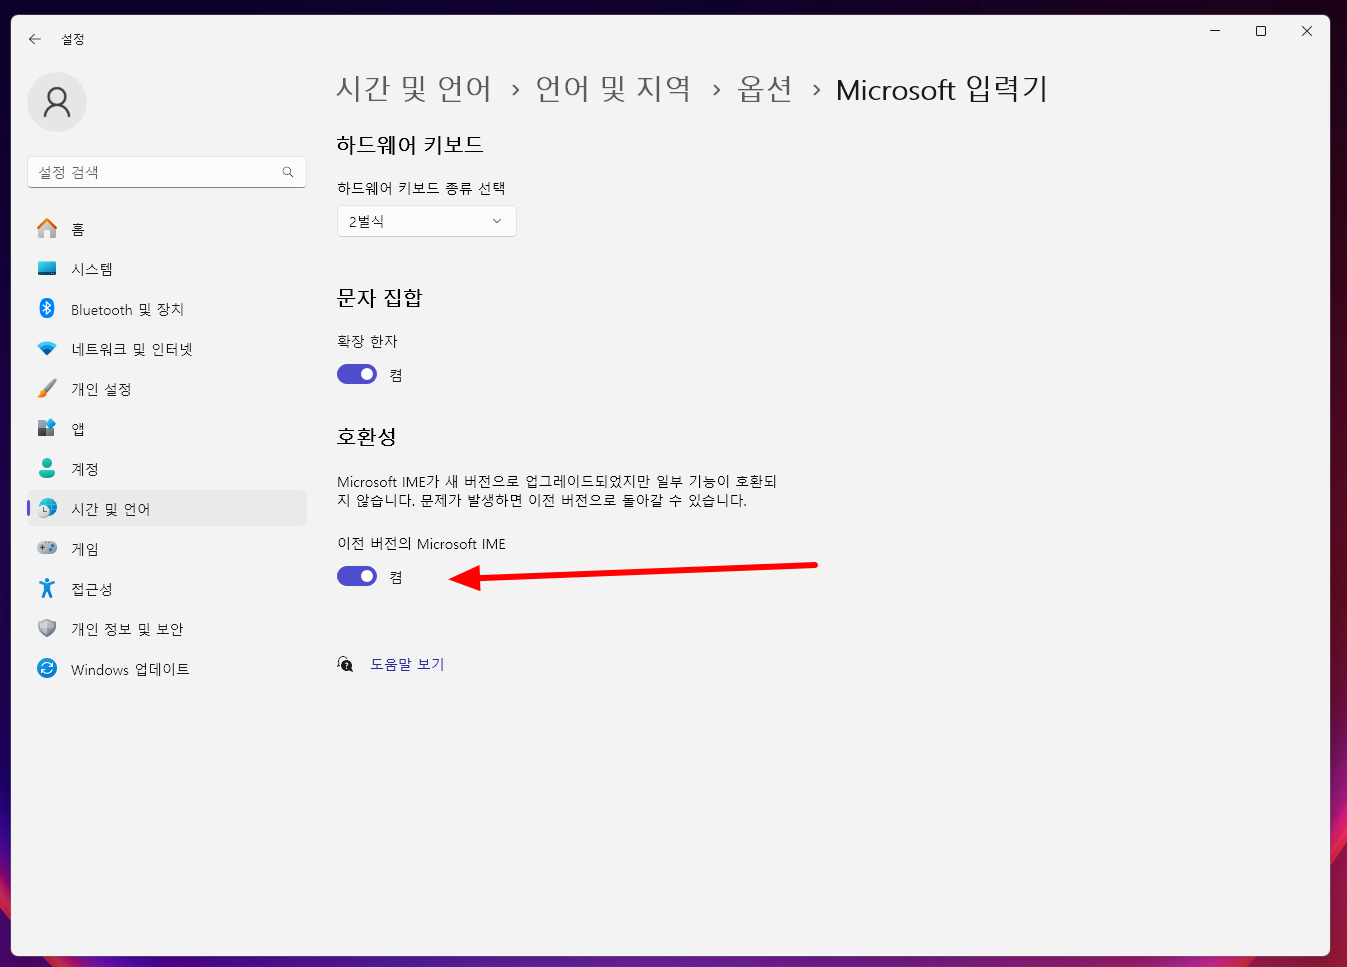Image resolution: width=1347 pixels, height=967 pixels.
Task: Turn off the 확장 한자 toggle
Action: (357, 374)
